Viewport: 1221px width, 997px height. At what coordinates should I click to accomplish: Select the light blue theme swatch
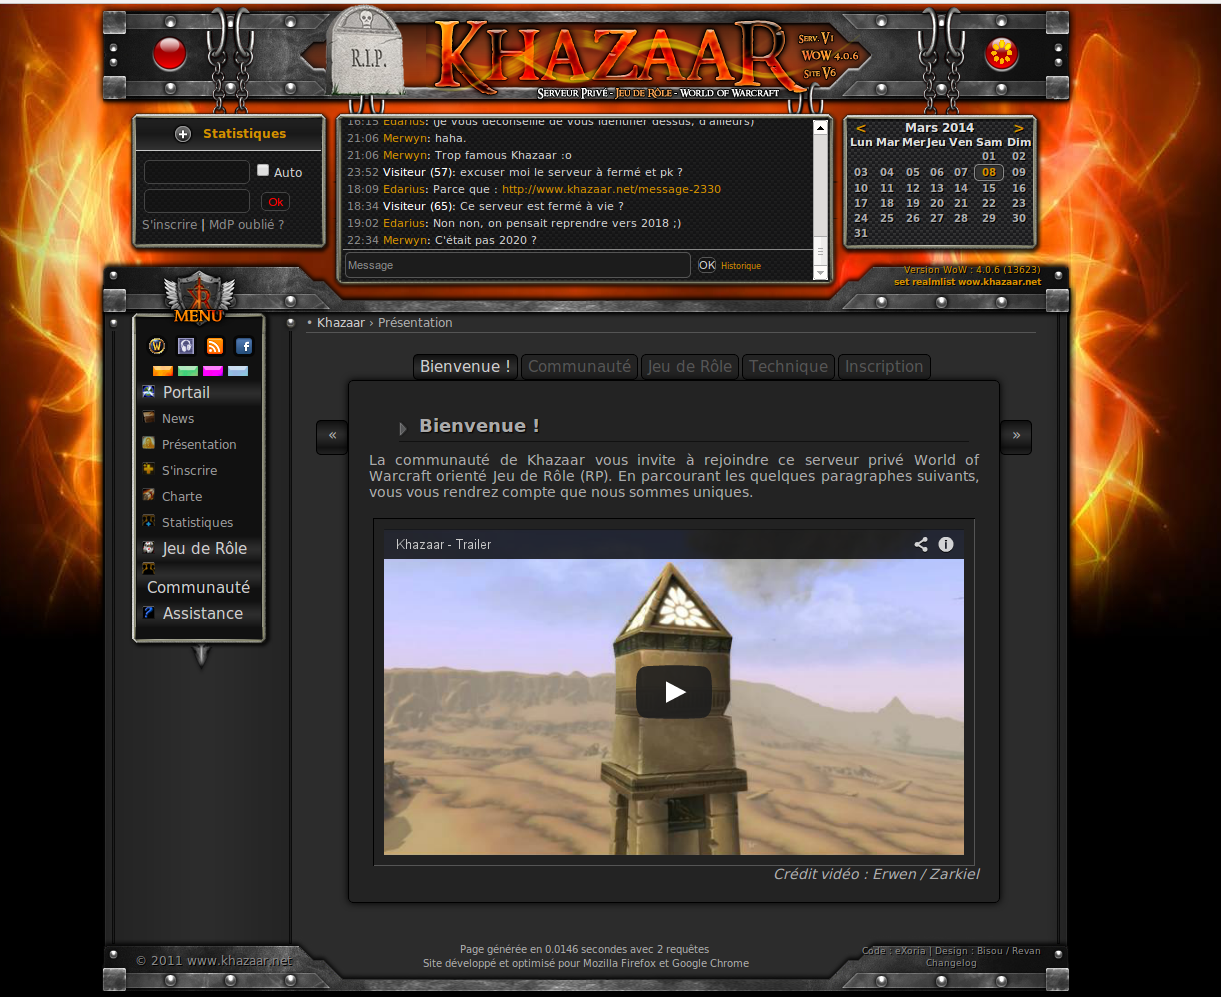[238, 371]
